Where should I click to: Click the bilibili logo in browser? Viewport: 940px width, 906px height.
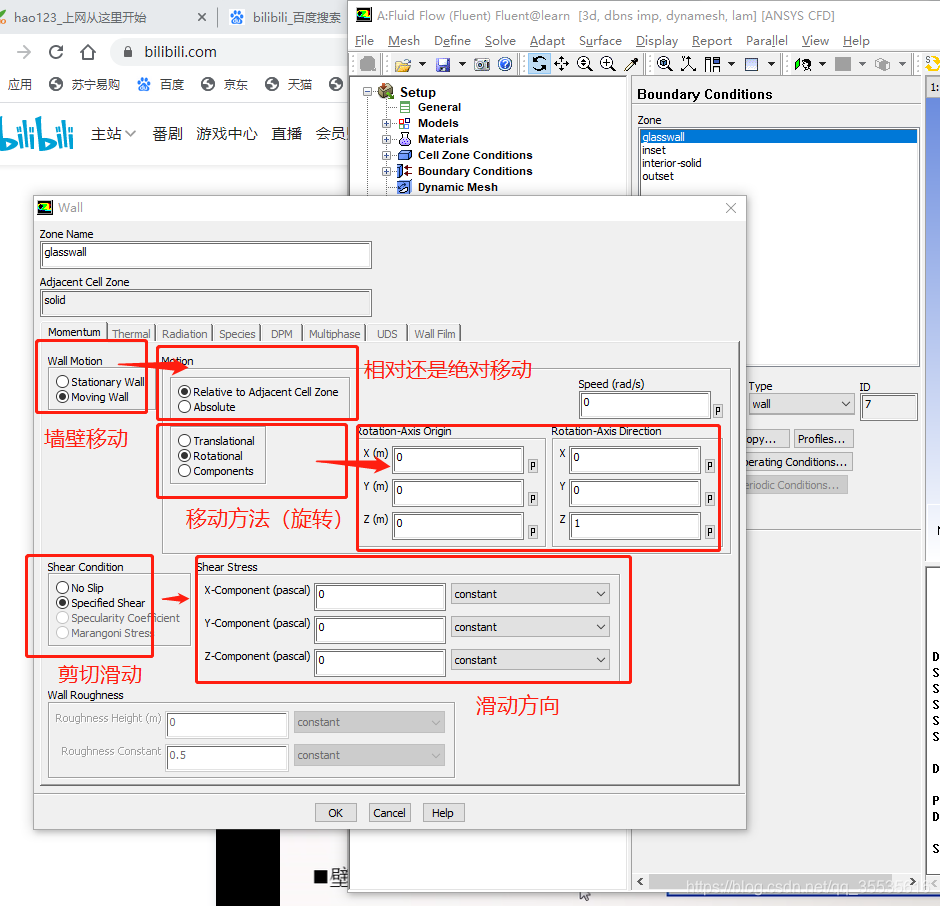pos(36,133)
